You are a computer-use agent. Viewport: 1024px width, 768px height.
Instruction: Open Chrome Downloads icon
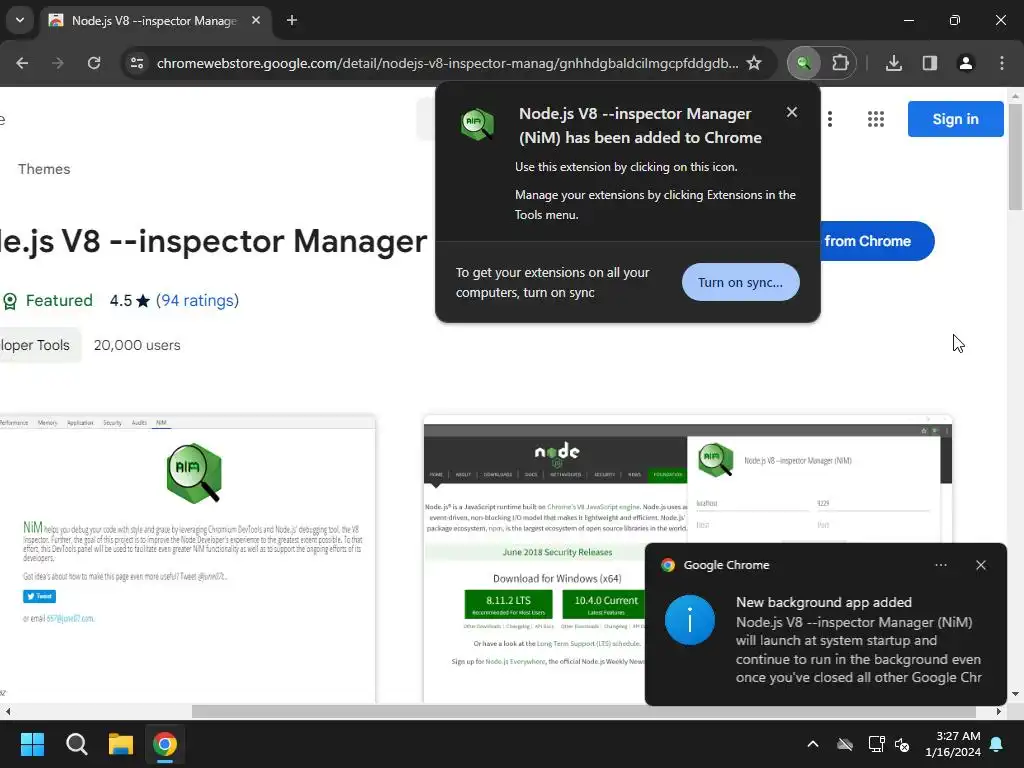pos(894,63)
